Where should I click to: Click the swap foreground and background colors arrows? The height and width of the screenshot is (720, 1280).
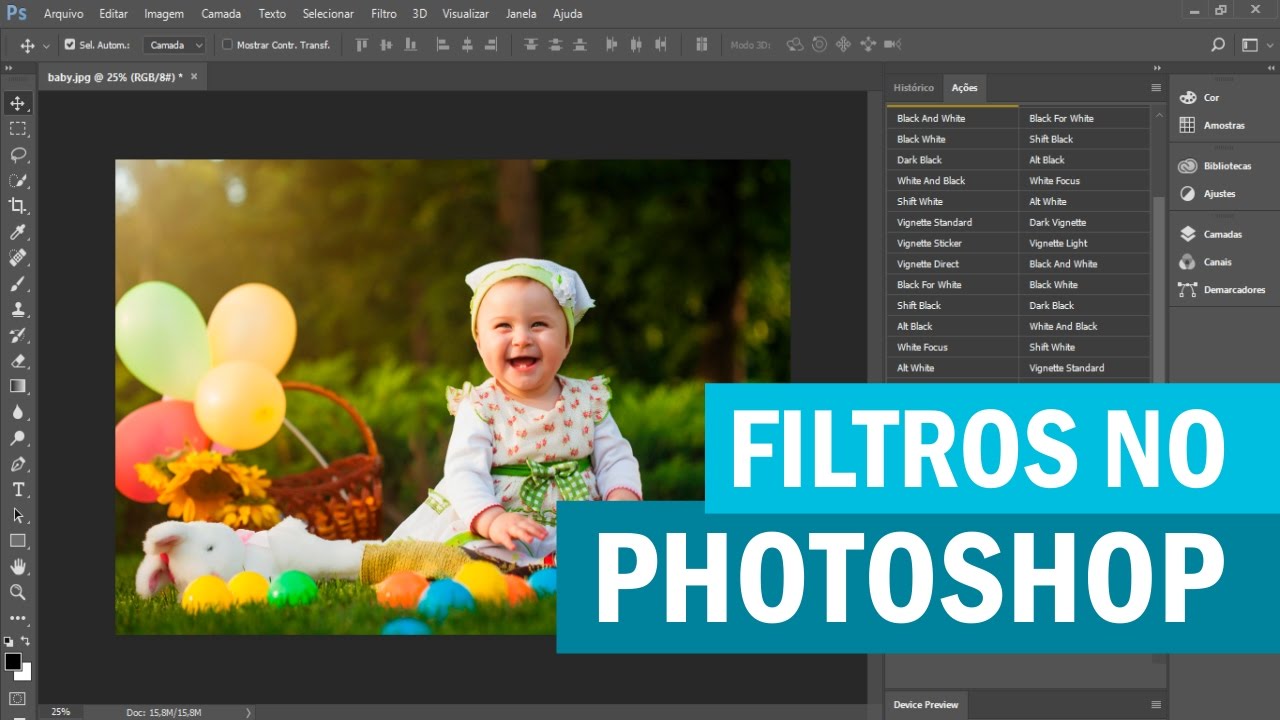[x=26, y=641]
